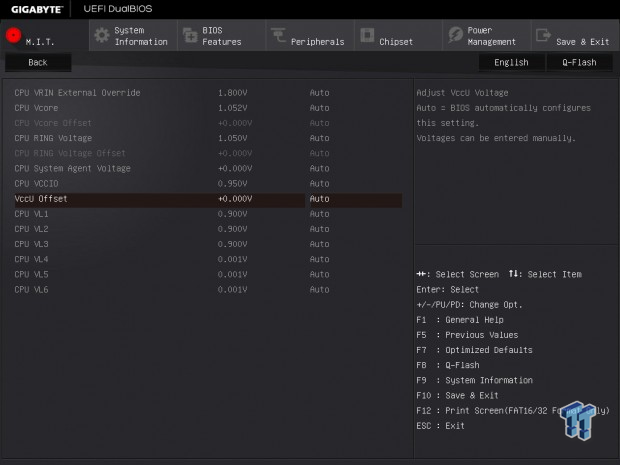The image size is (620, 465).
Task: Click the Save & Exit door icon
Action: pyautogui.click(x=543, y=35)
